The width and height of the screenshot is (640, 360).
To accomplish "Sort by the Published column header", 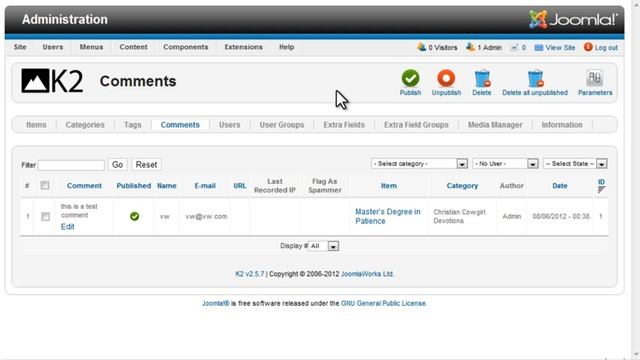I will click(x=133, y=186).
